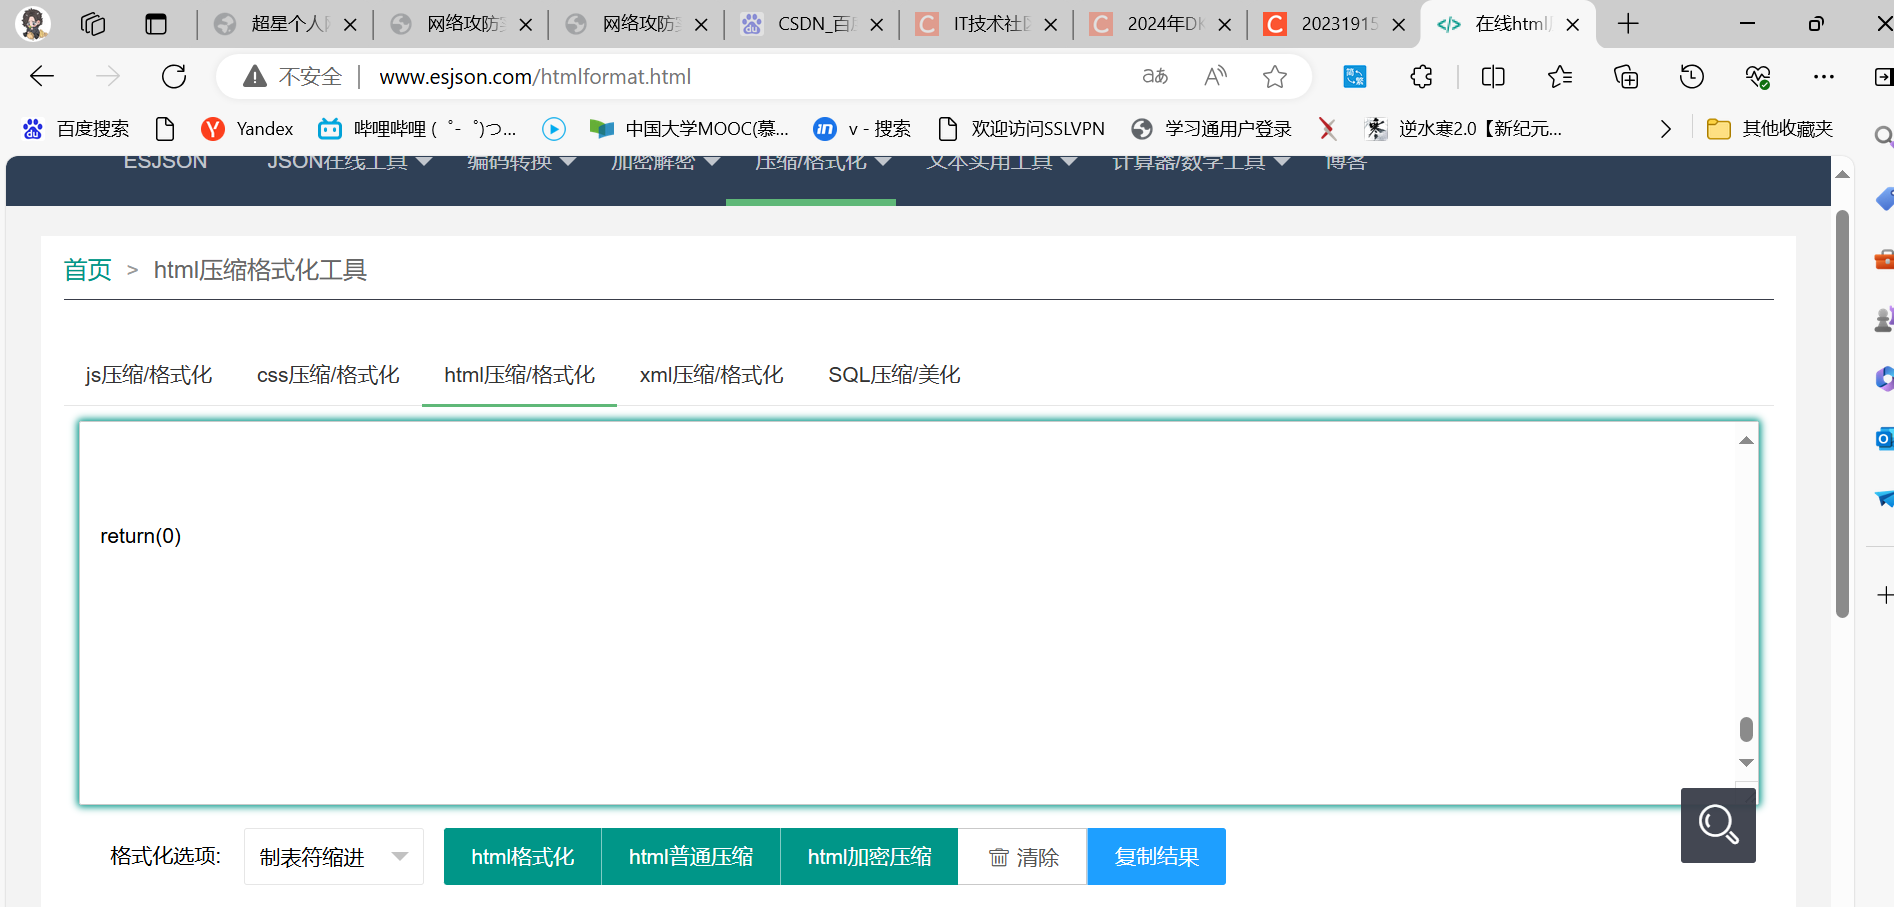Click the 清除 clear button
The image size is (1894, 907).
click(x=1023, y=857)
